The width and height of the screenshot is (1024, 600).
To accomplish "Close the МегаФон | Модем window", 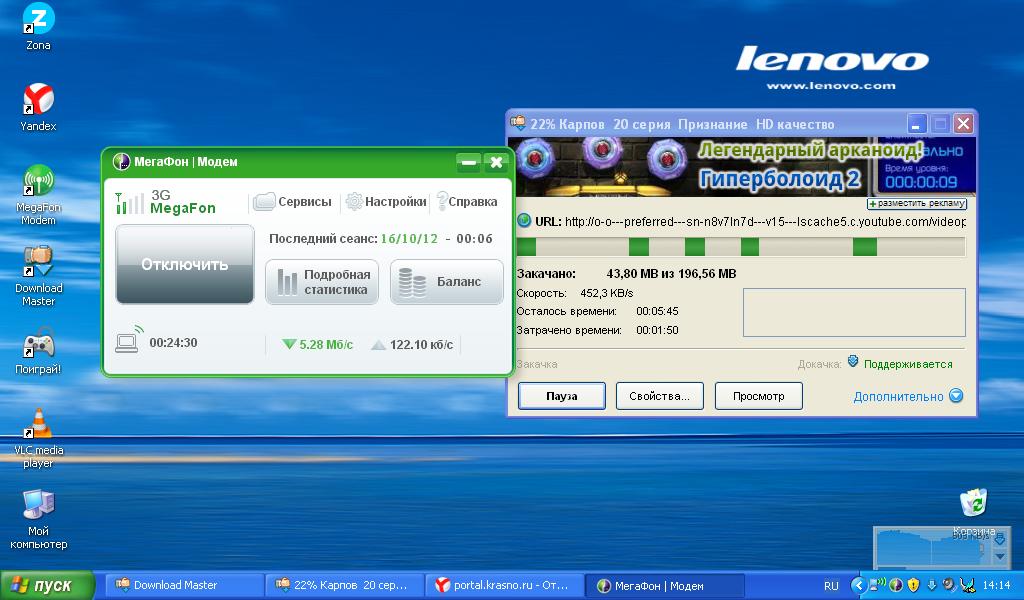I will [x=496, y=162].
